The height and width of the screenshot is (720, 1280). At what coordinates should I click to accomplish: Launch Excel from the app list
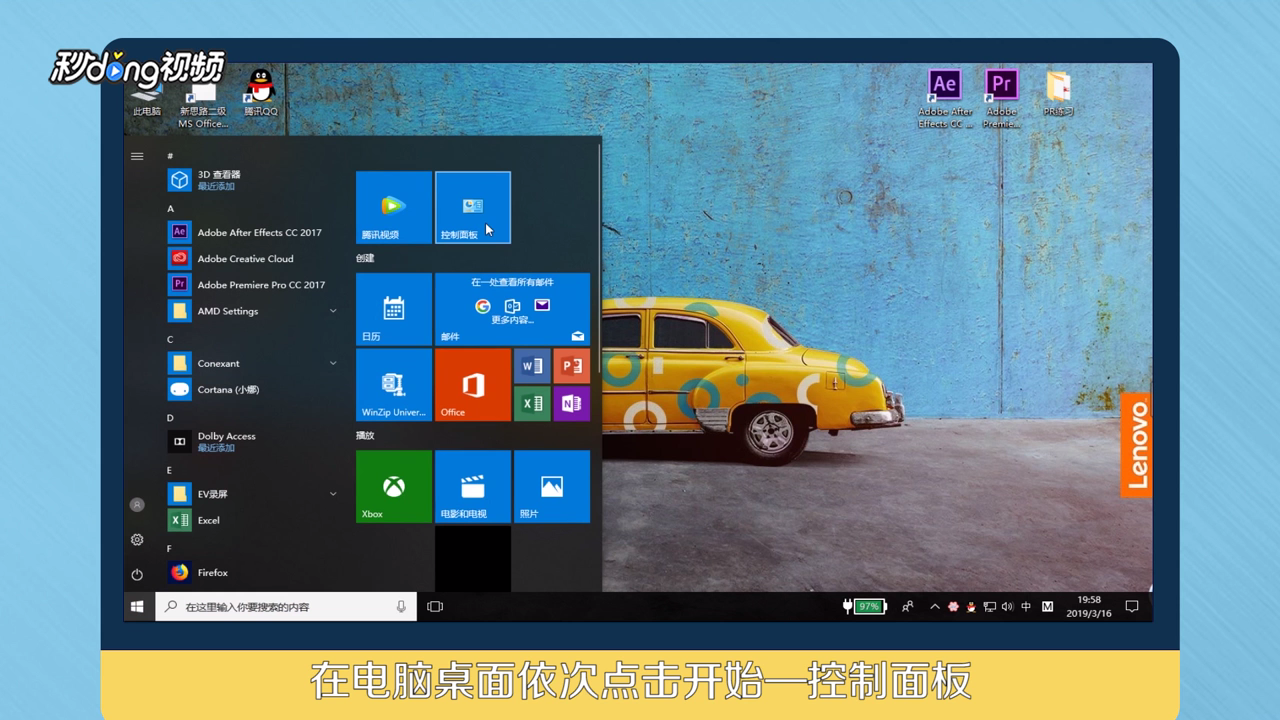254,520
